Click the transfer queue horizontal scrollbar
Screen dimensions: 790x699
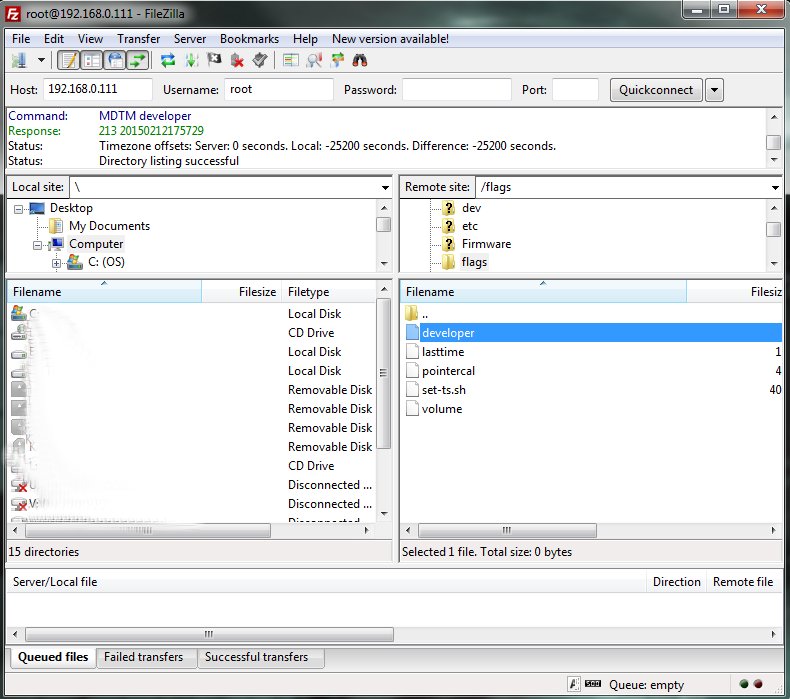tap(208, 634)
